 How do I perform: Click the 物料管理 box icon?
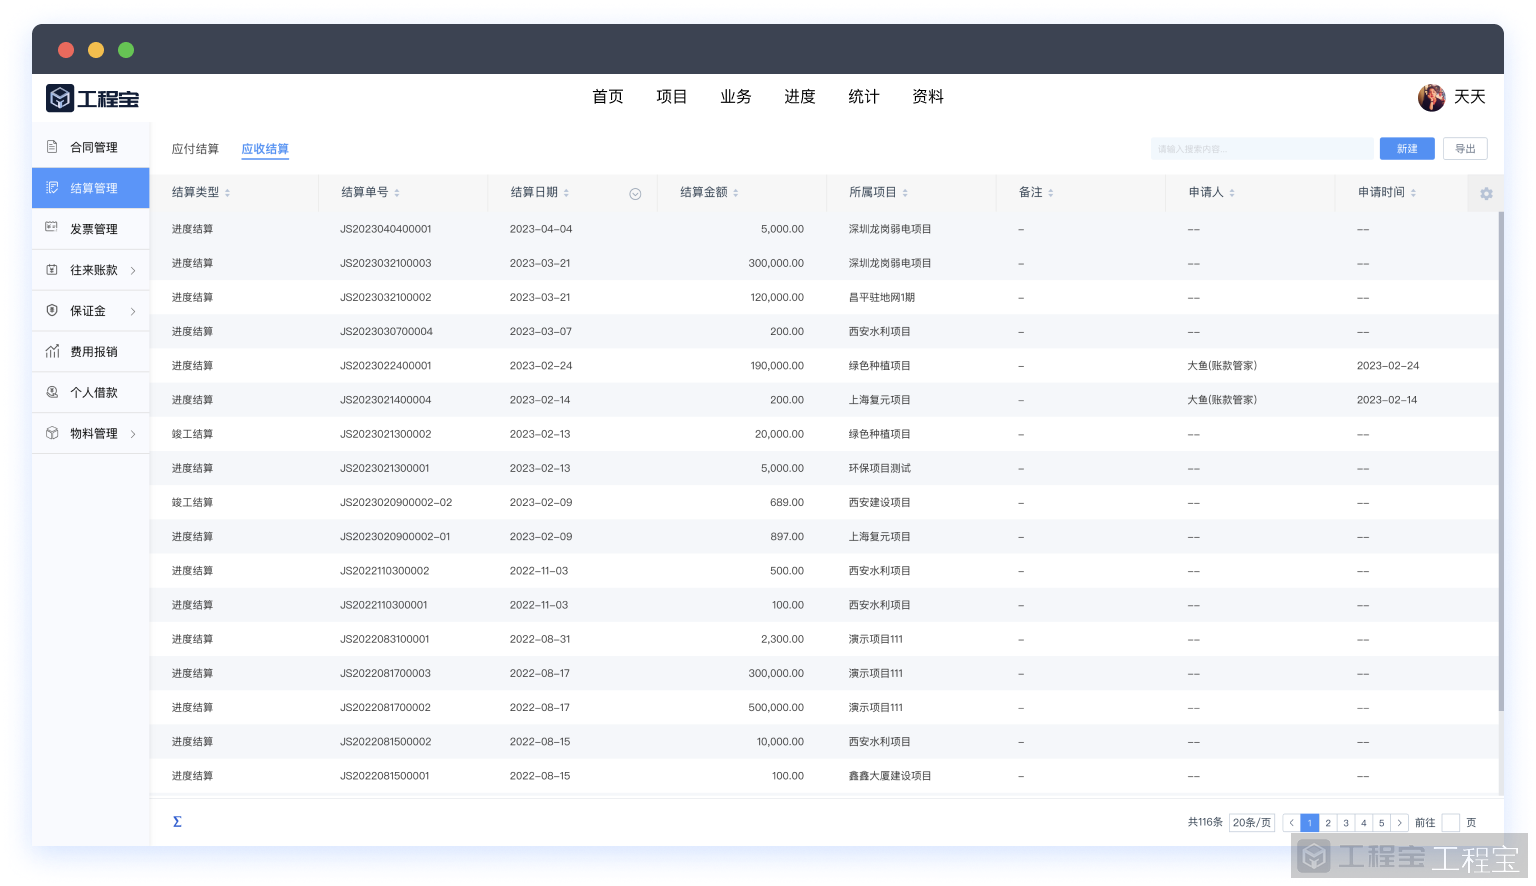point(52,433)
